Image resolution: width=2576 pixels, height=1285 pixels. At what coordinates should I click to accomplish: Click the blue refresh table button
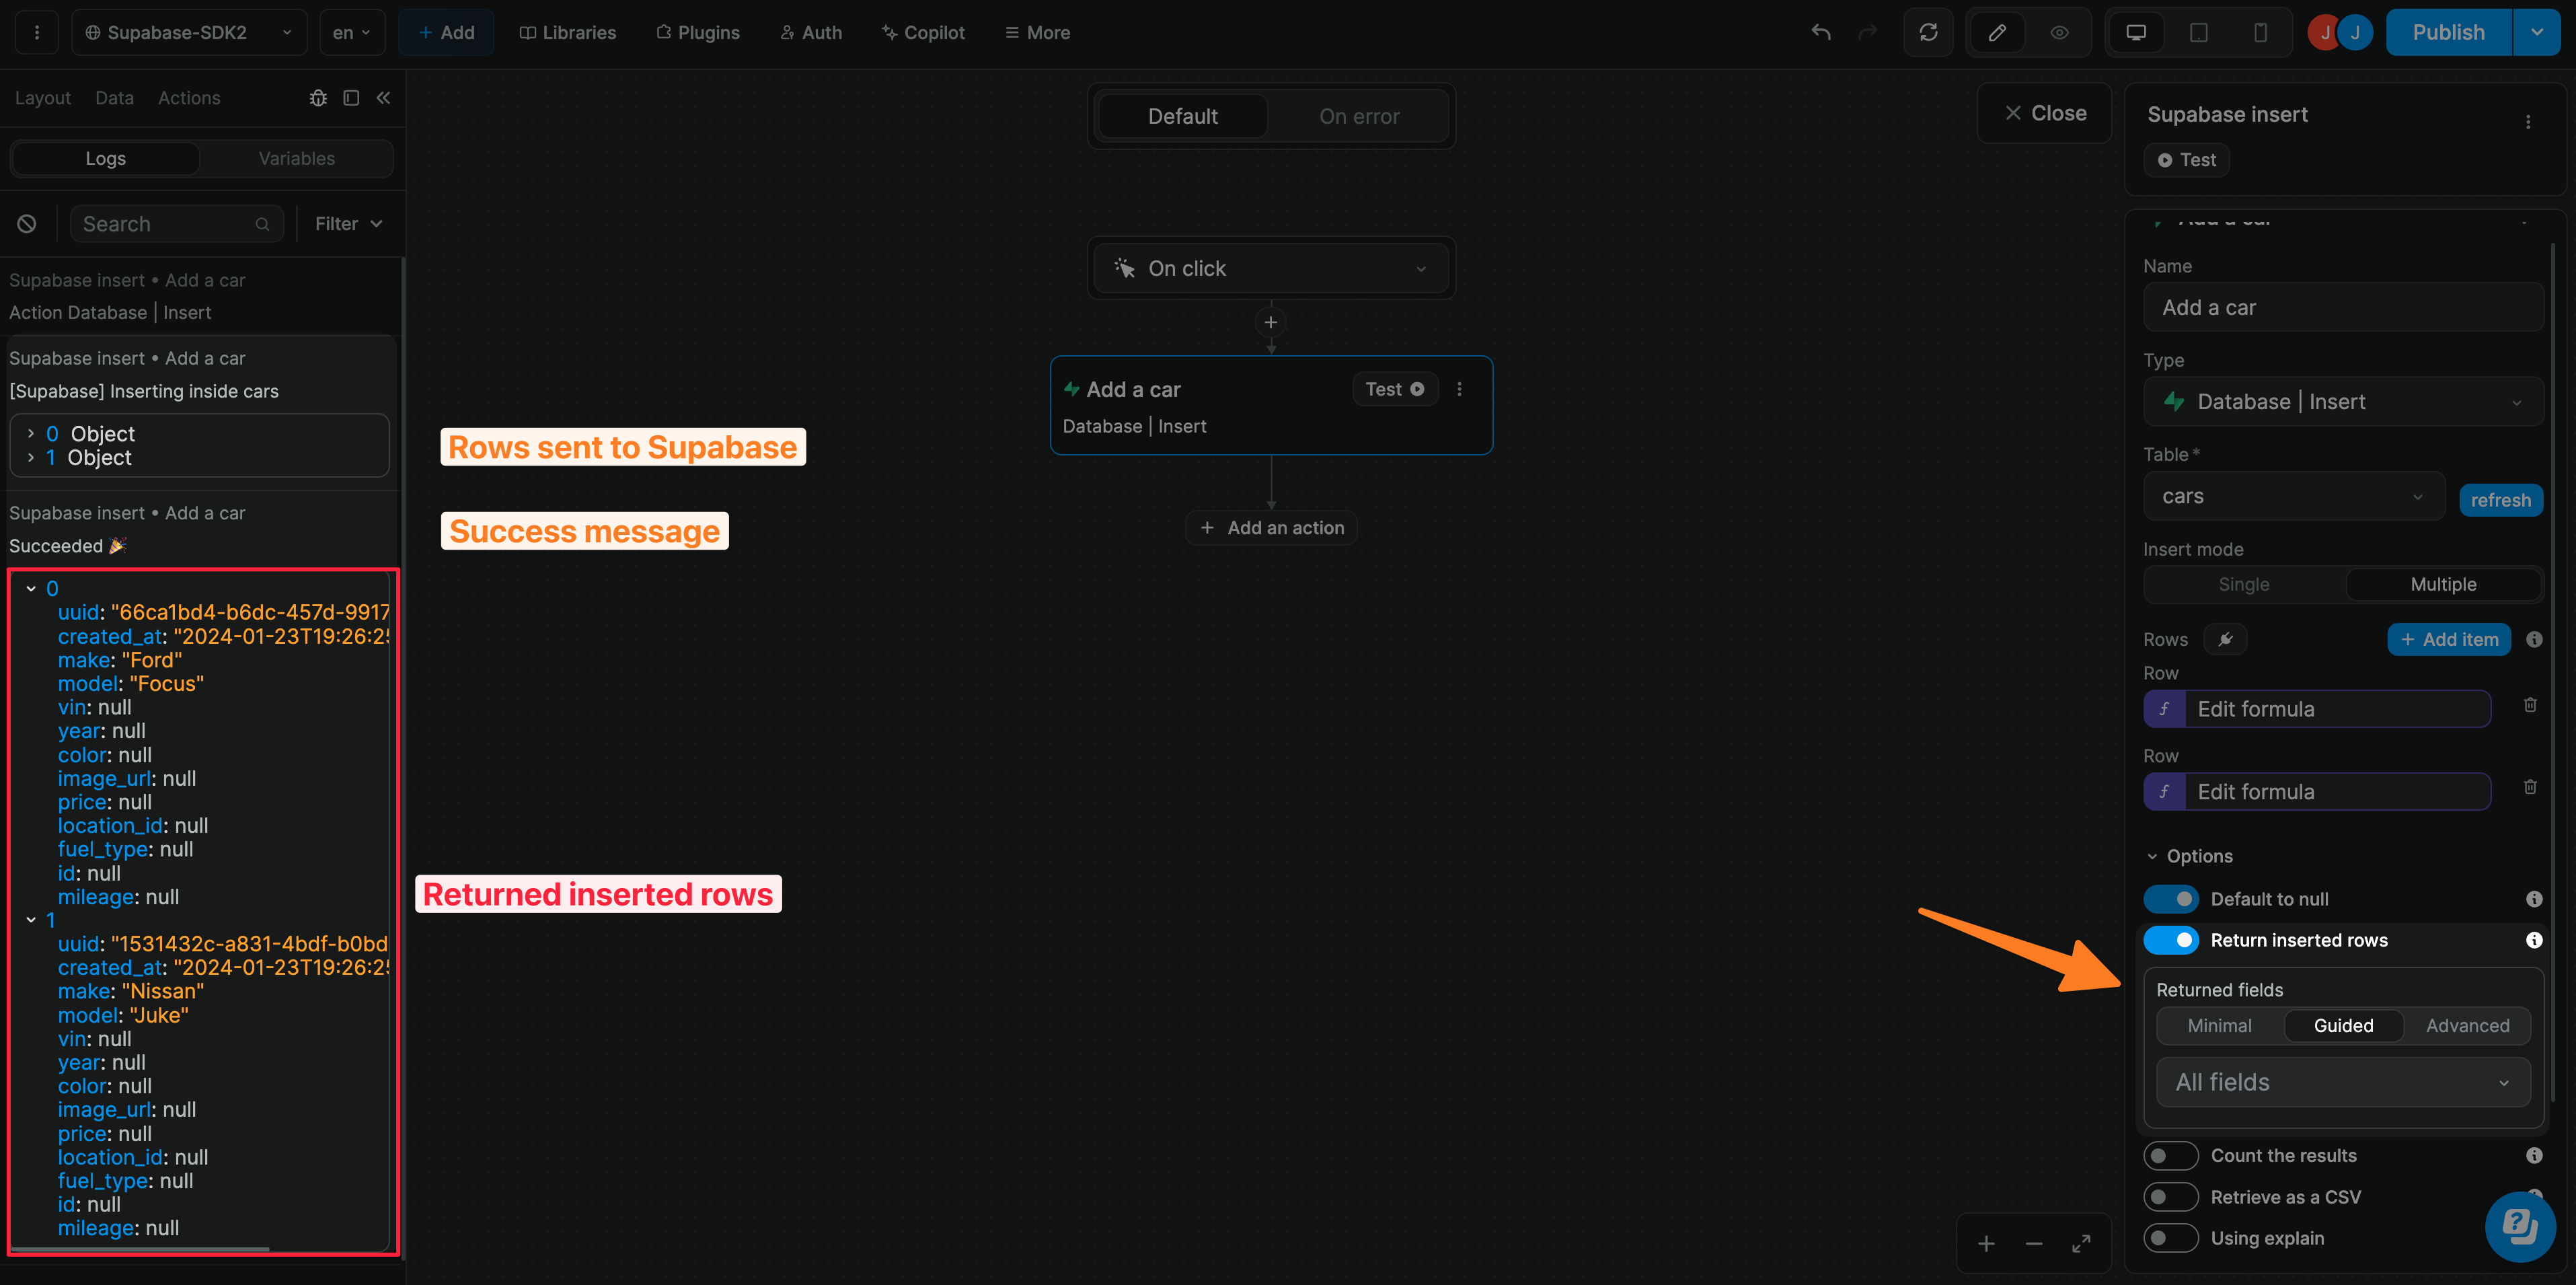point(2500,500)
